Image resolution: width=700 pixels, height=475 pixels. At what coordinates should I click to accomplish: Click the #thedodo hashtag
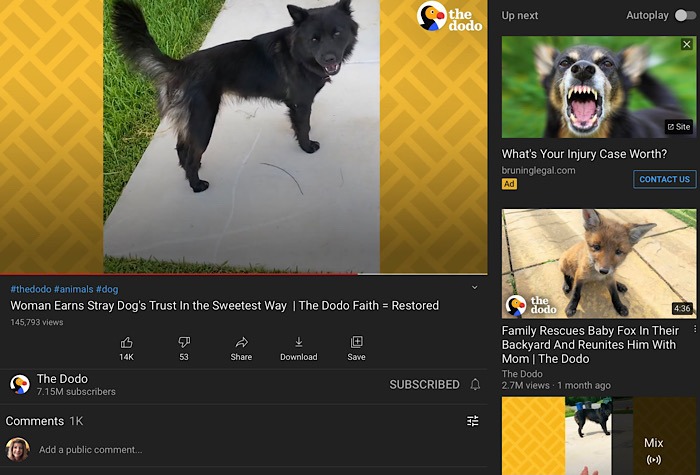tap(30, 289)
